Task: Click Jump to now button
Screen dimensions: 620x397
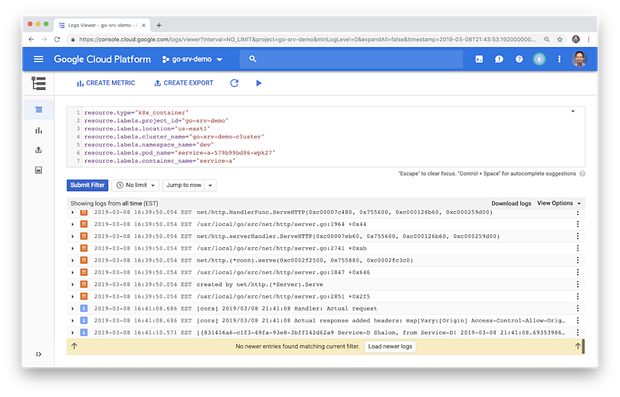Action: click(x=183, y=185)
